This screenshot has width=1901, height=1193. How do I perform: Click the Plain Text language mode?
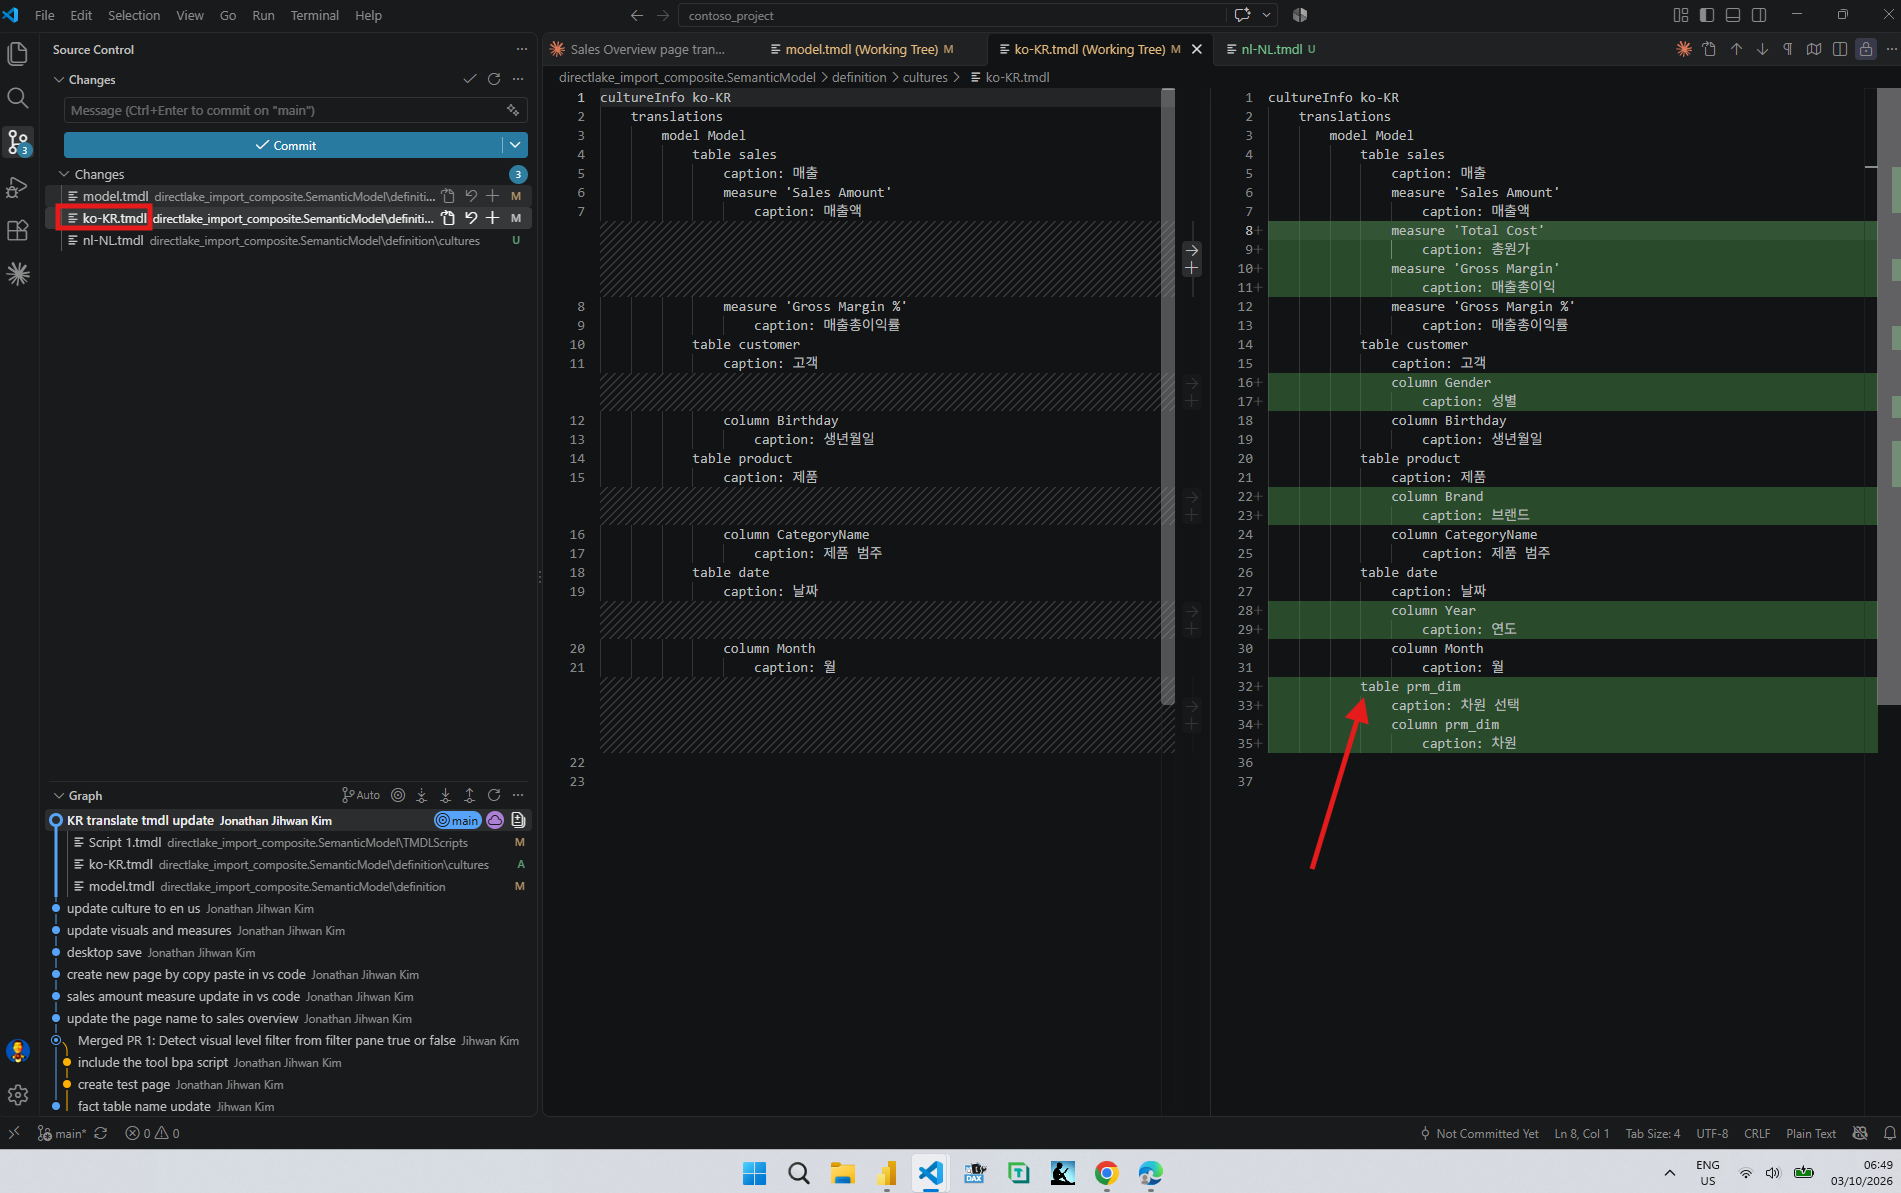1811,1133
